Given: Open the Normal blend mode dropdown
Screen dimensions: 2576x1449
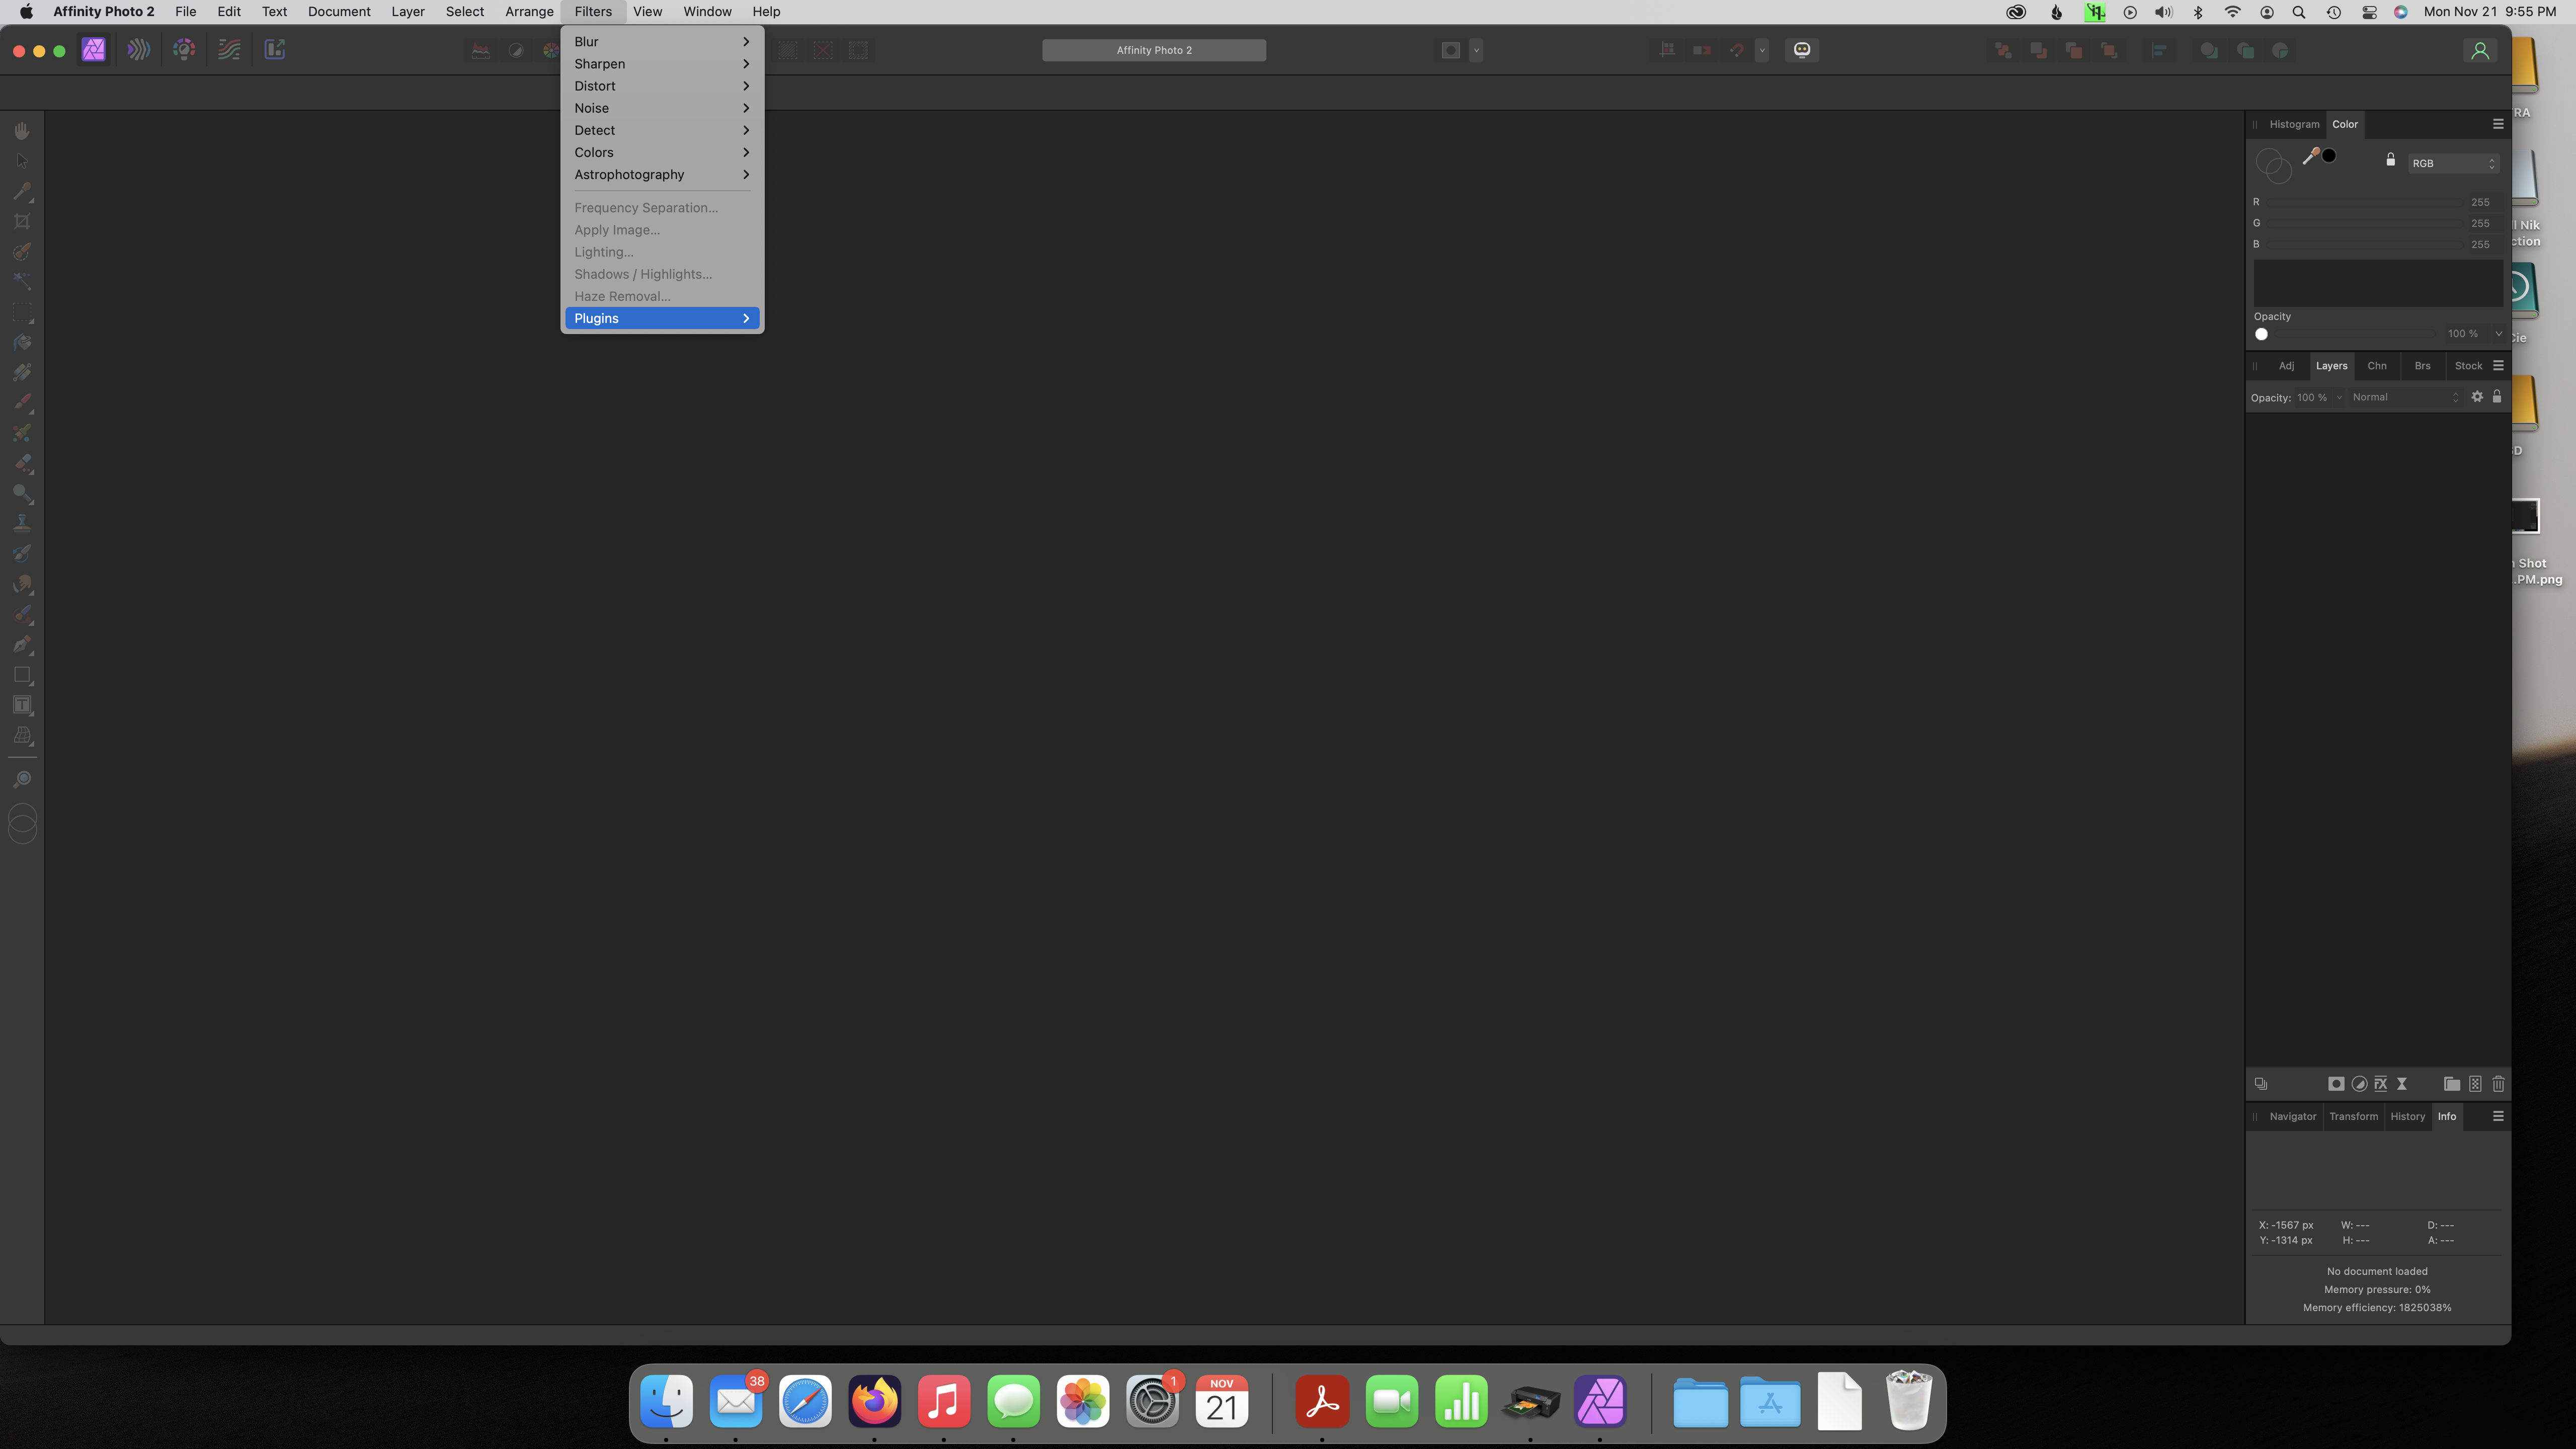Looking at the screenshot, I should 2405,397.
